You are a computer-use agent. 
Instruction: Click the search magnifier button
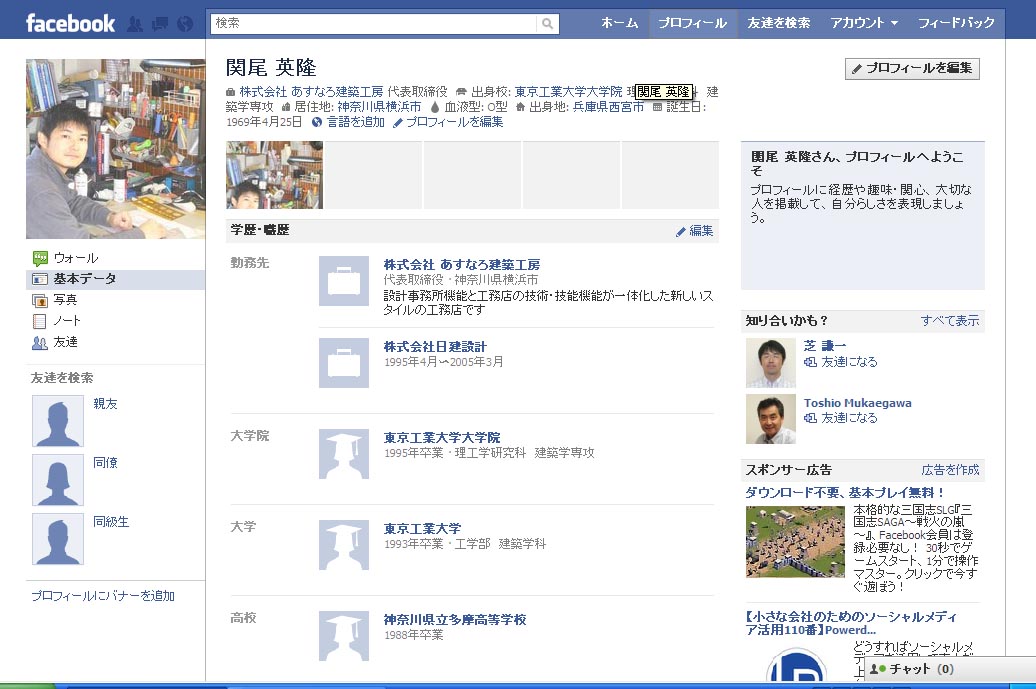[548, 24]
